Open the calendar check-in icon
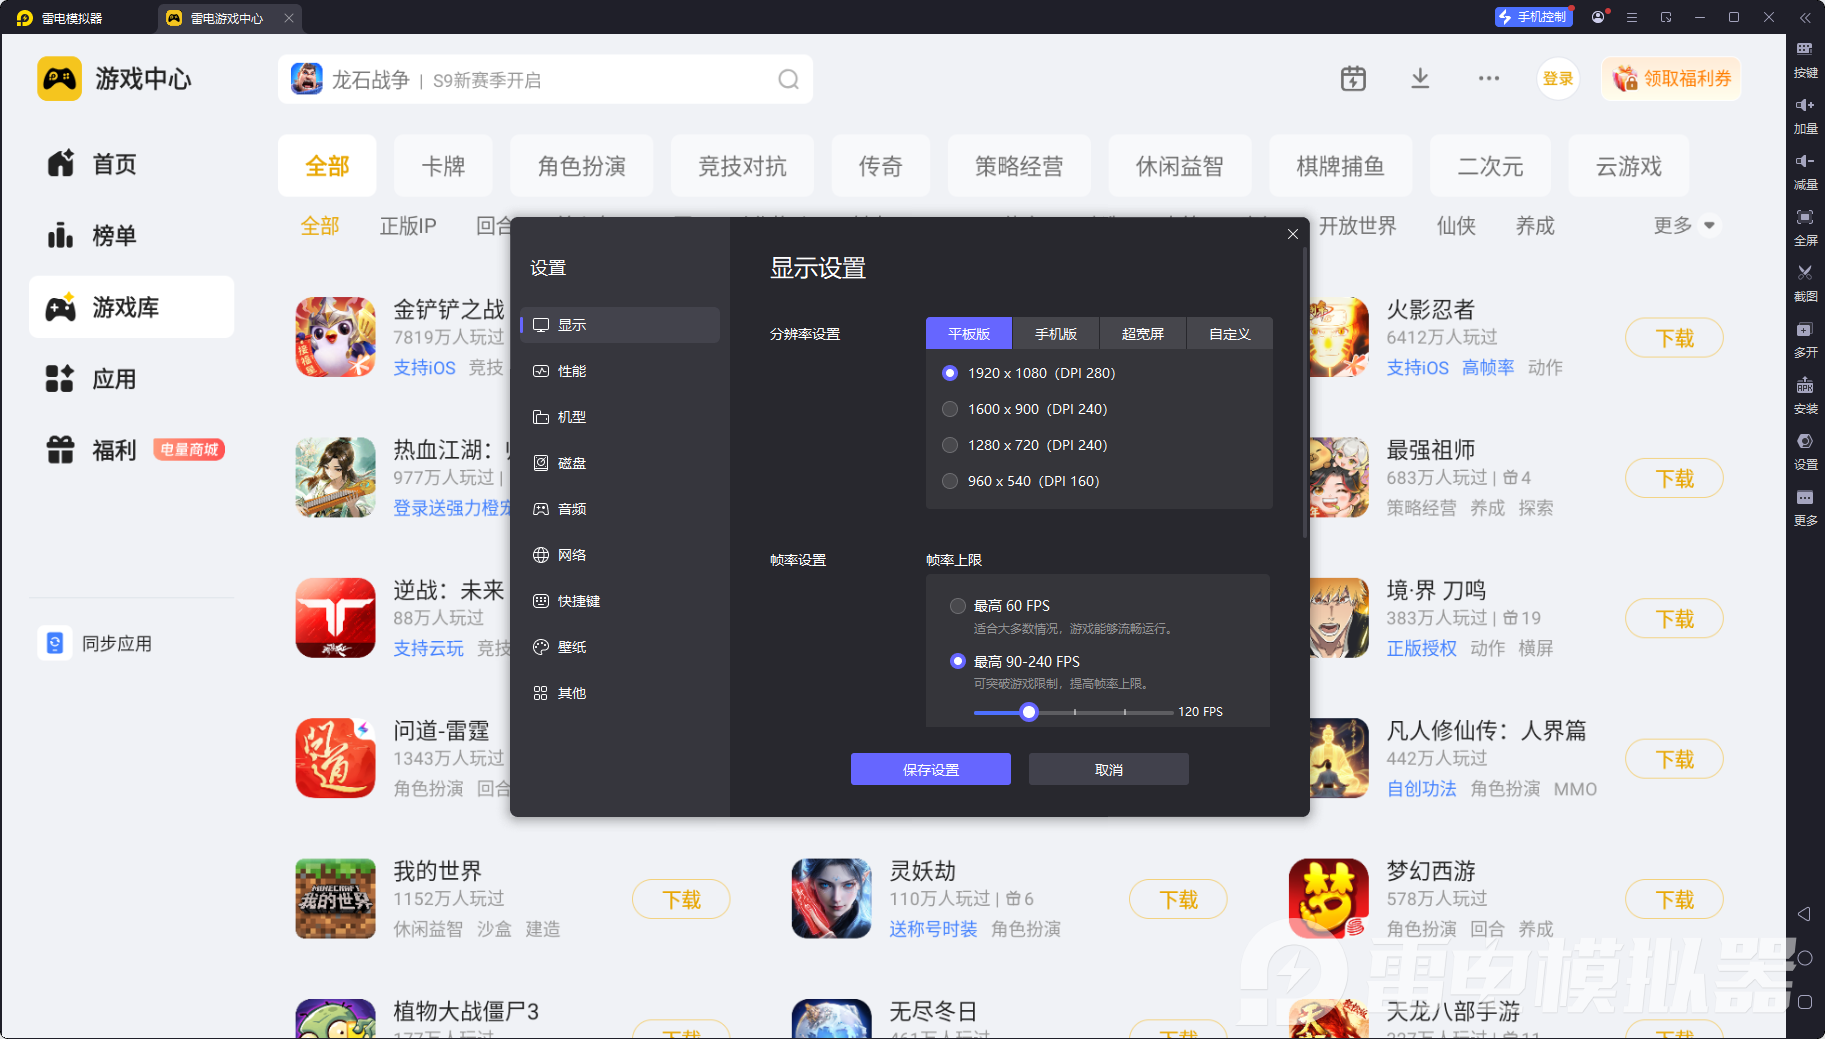This screenshot has width=1825, height=1039. pos(1353,79)
